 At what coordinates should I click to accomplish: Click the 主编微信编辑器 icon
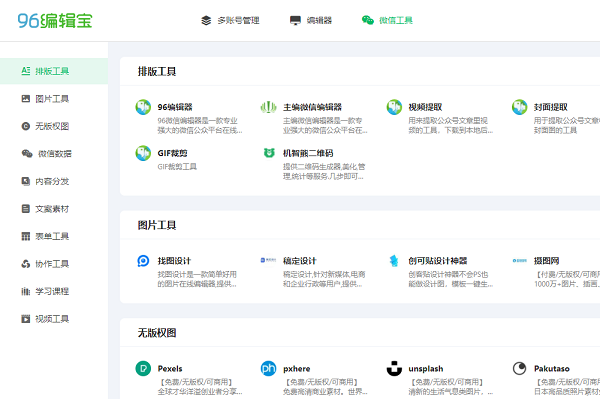click(269, 107)
